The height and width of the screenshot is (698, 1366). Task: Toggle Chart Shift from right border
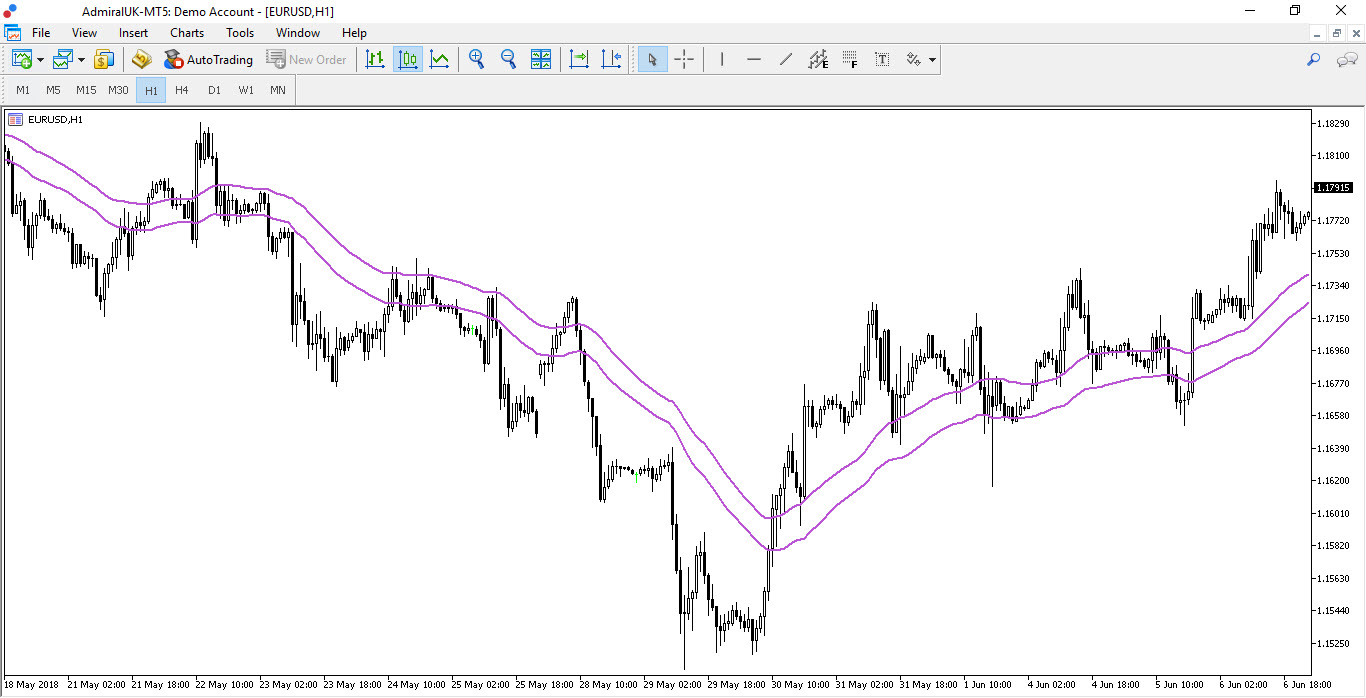click(611, 59)
